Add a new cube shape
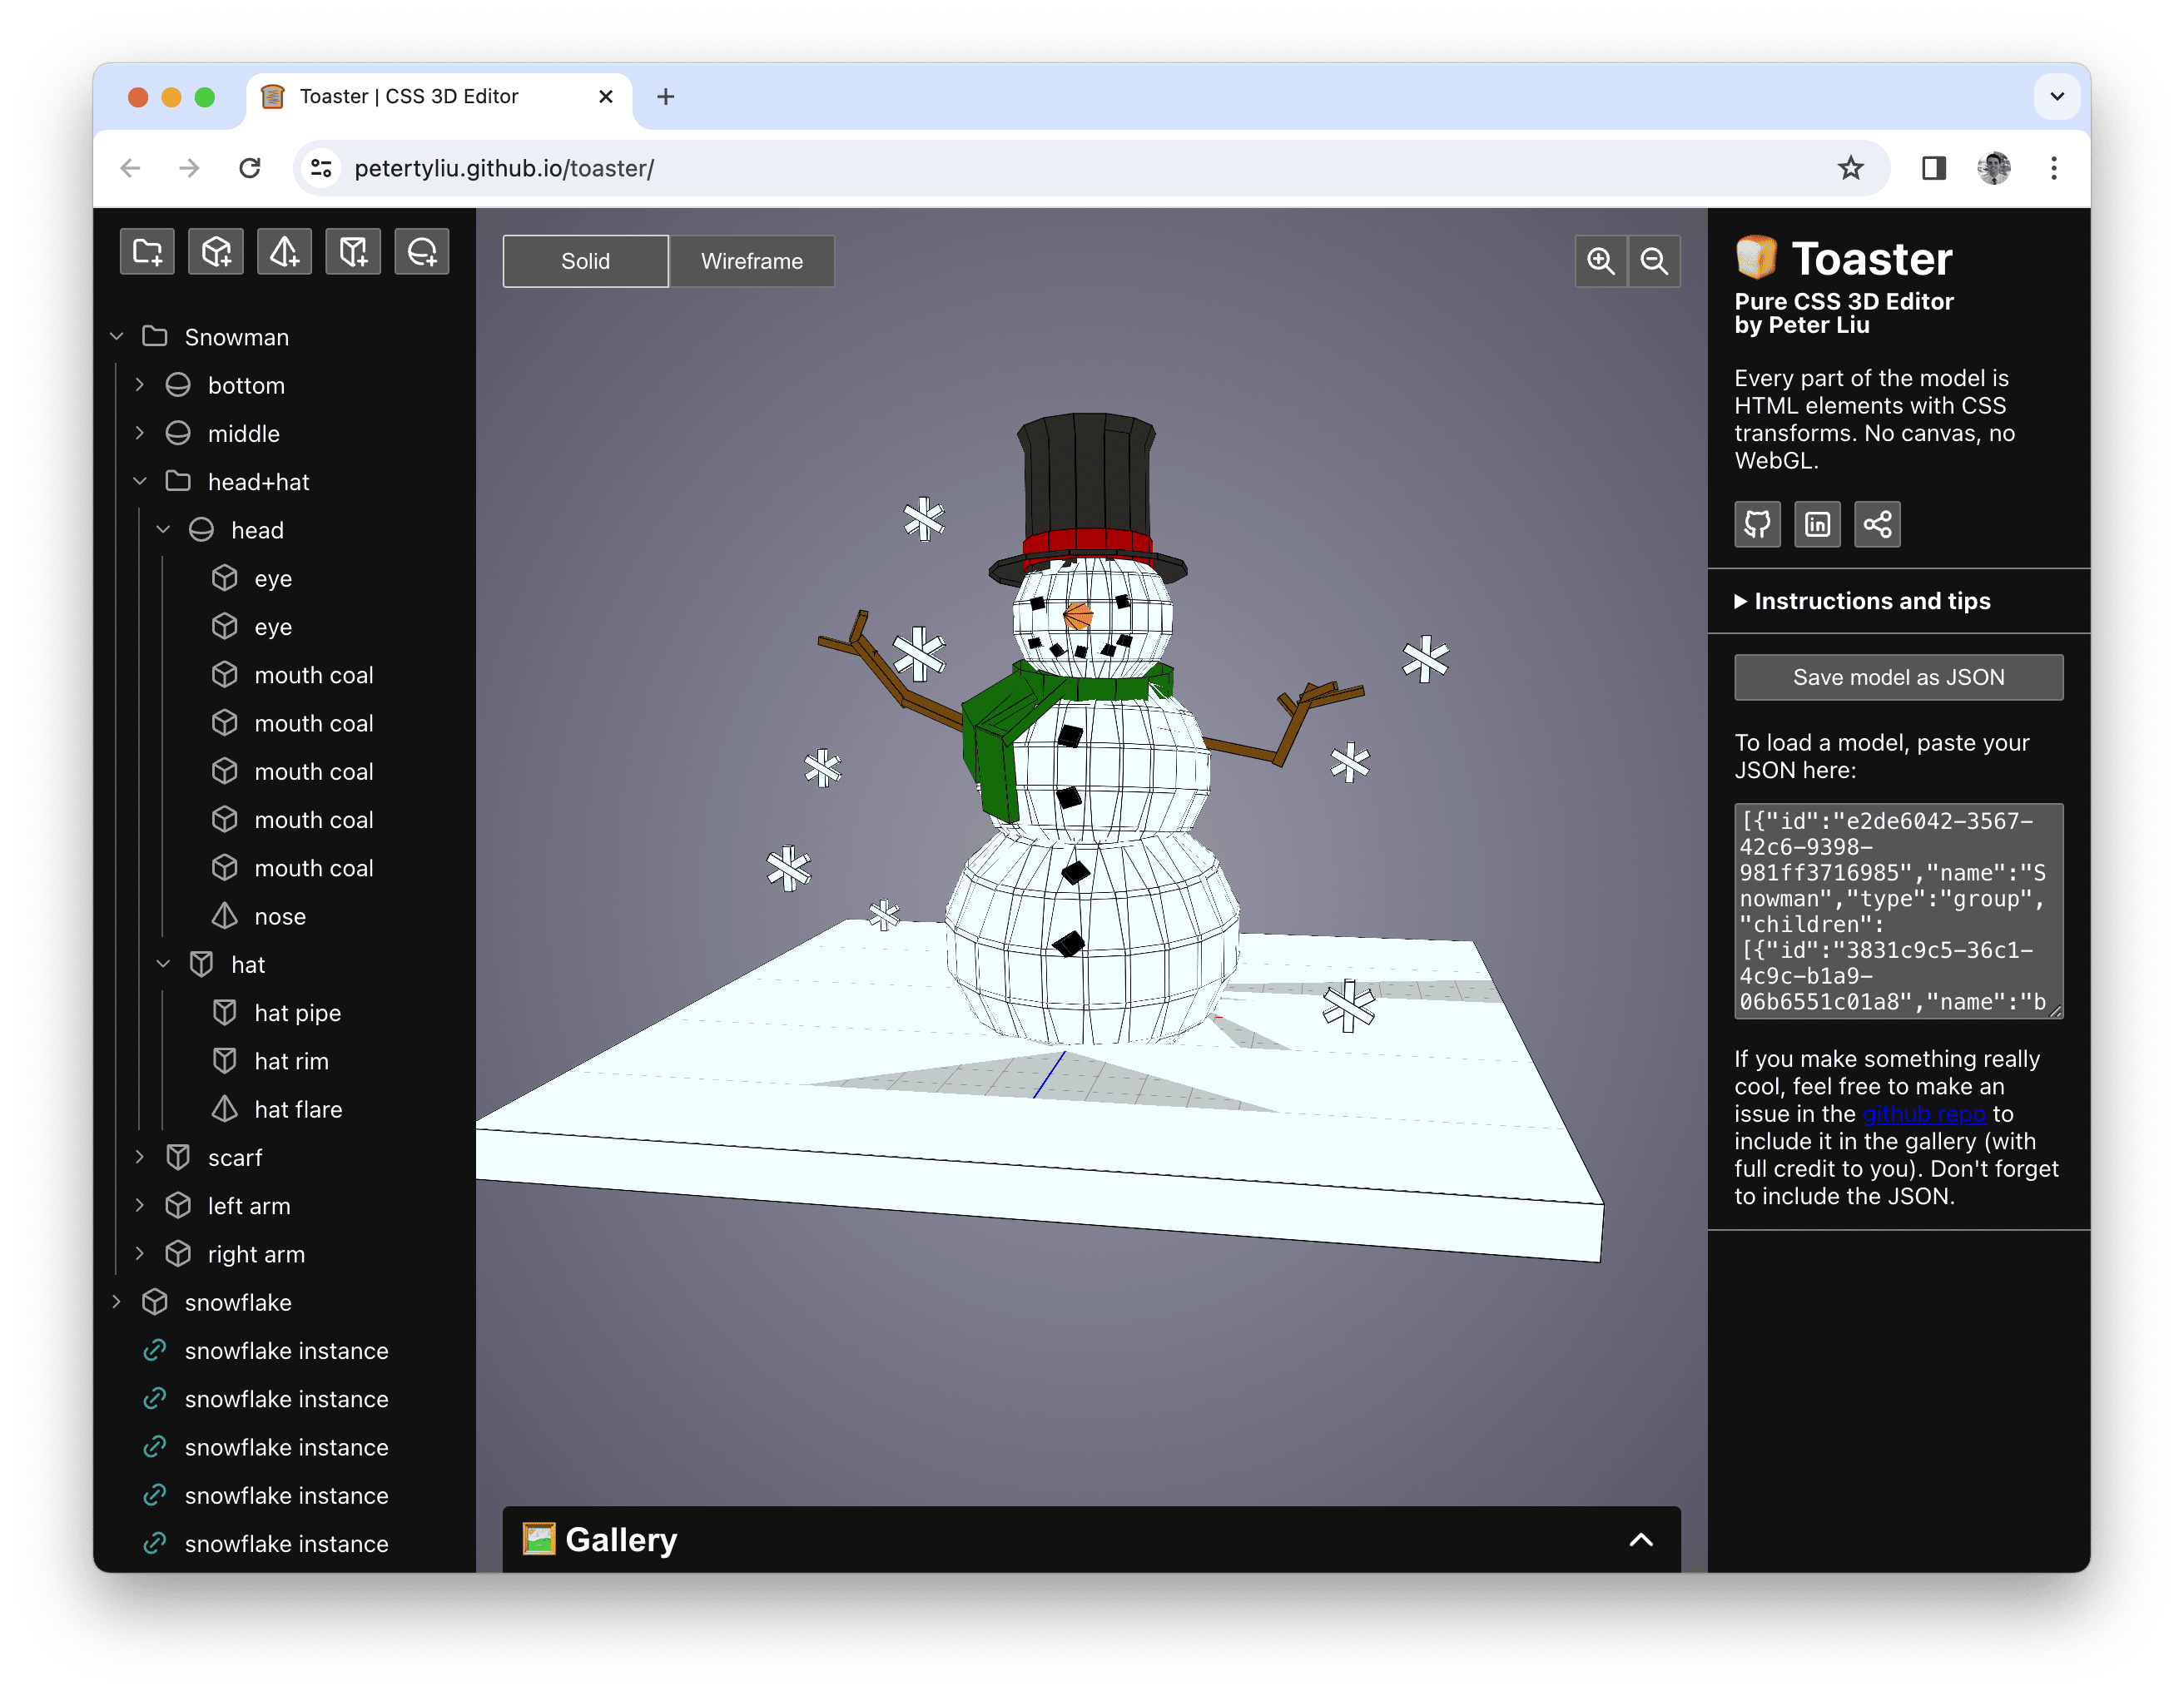Viewport: 2184px width, 1696px height. (x=216, y=251)
